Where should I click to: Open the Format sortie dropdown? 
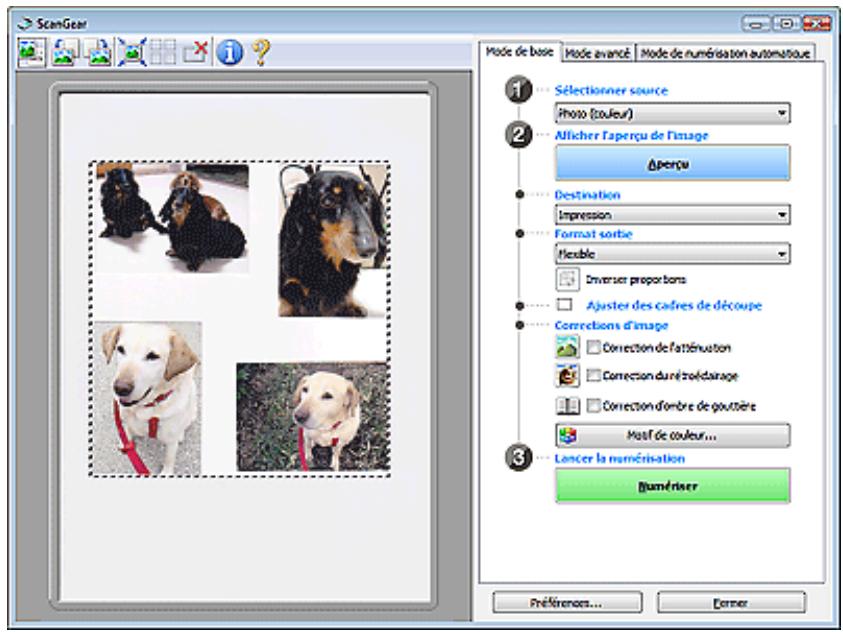pos(673,254)
